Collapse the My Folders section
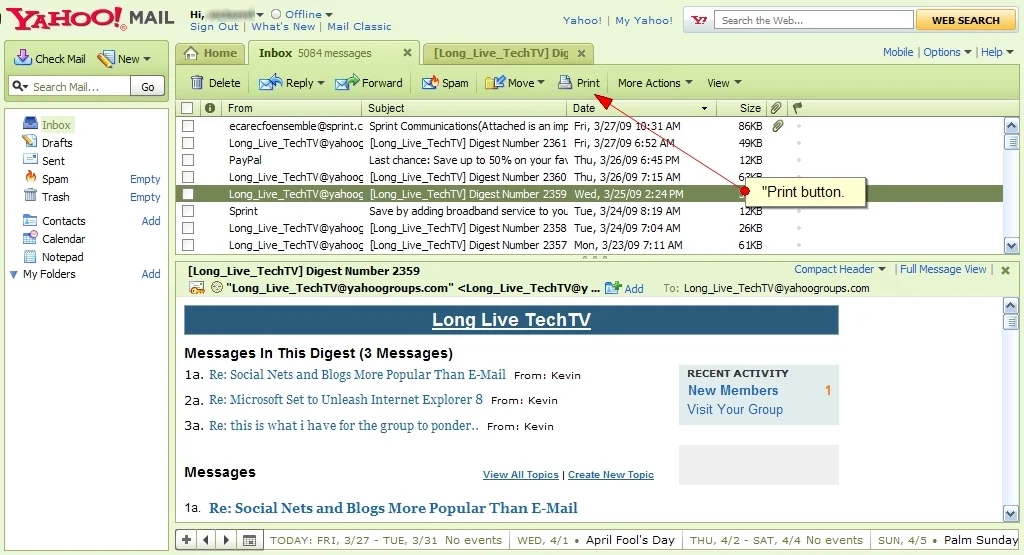 [x=13, y=275]
